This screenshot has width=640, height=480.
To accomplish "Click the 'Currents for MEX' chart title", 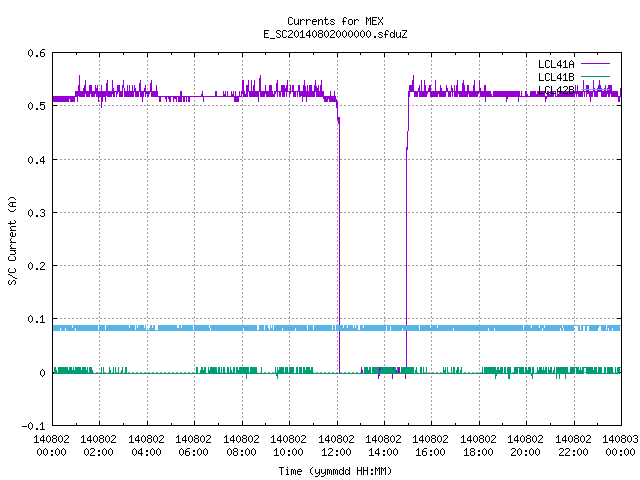I will pyautogui.click(x=335, y=21).
